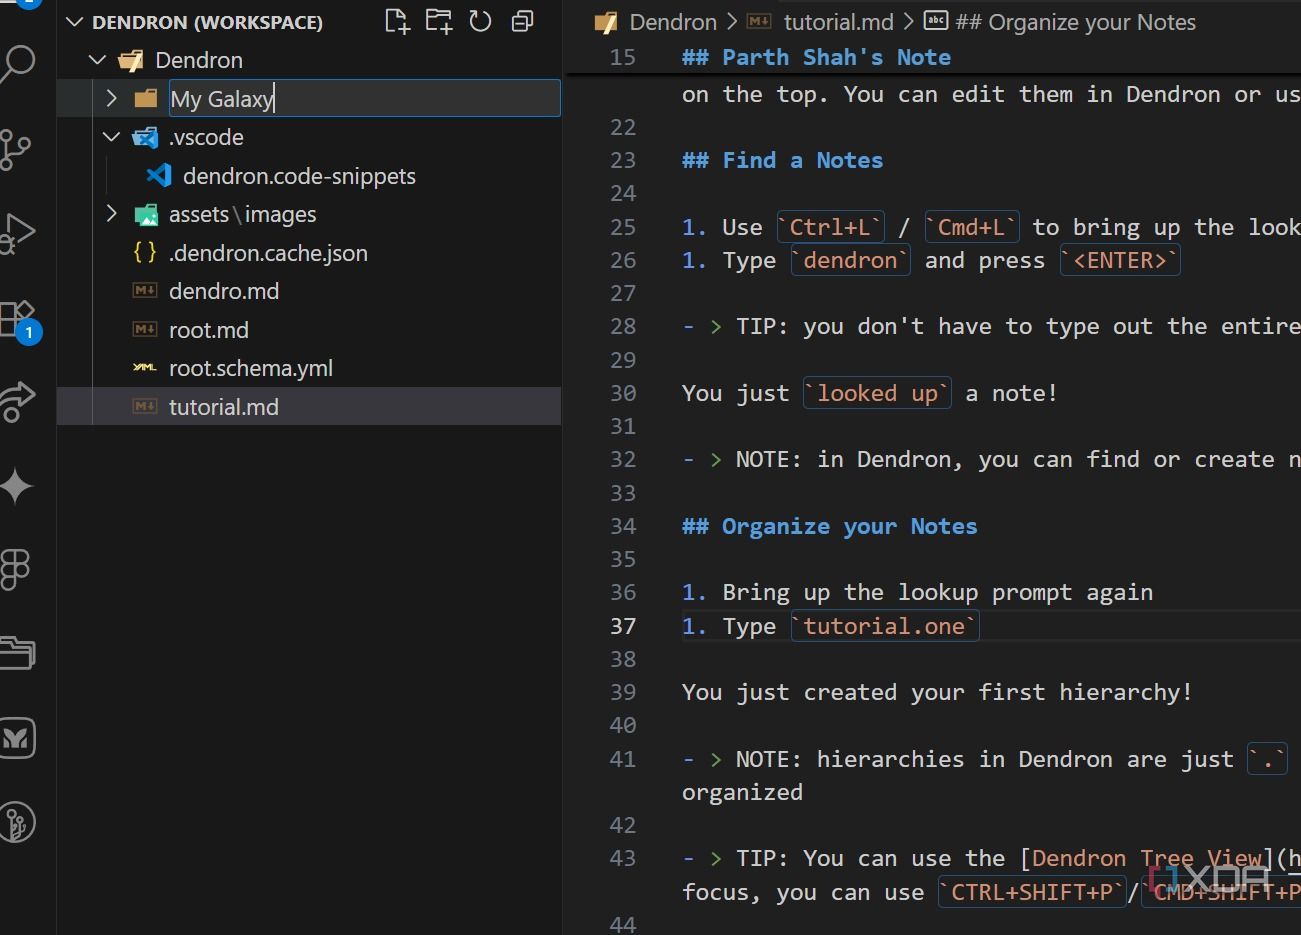Select tutorial.md in the explorer
1301x935 pixels.
click(x=309, y=406)
